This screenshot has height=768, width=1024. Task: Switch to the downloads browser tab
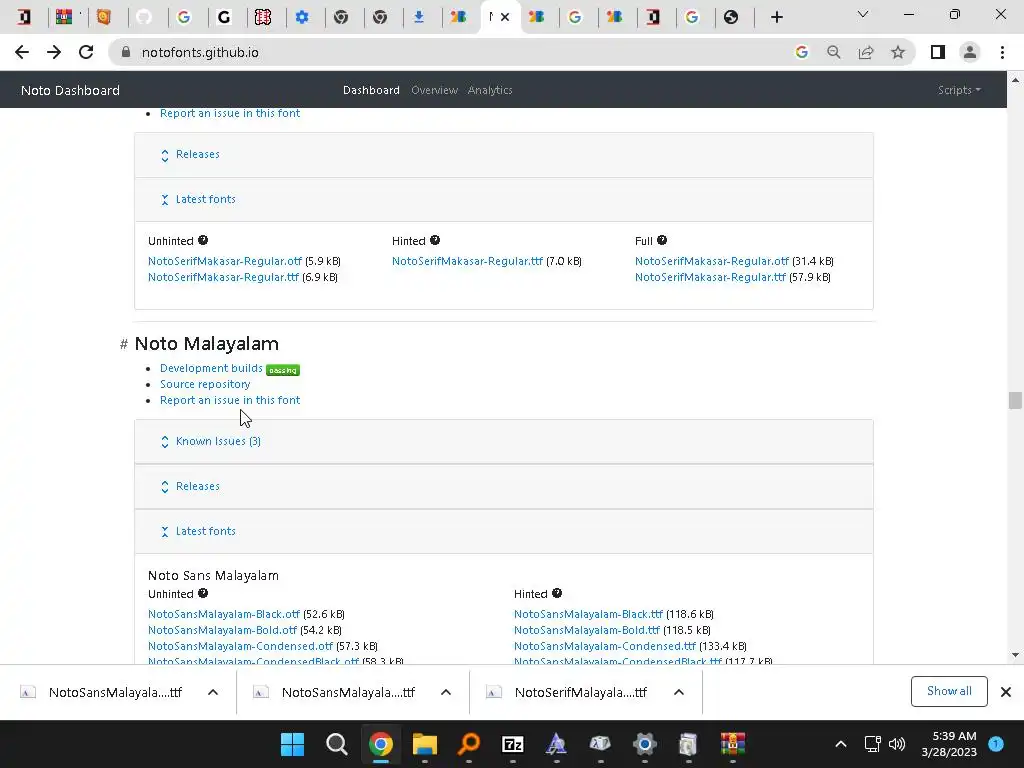[x=419, y=17]
